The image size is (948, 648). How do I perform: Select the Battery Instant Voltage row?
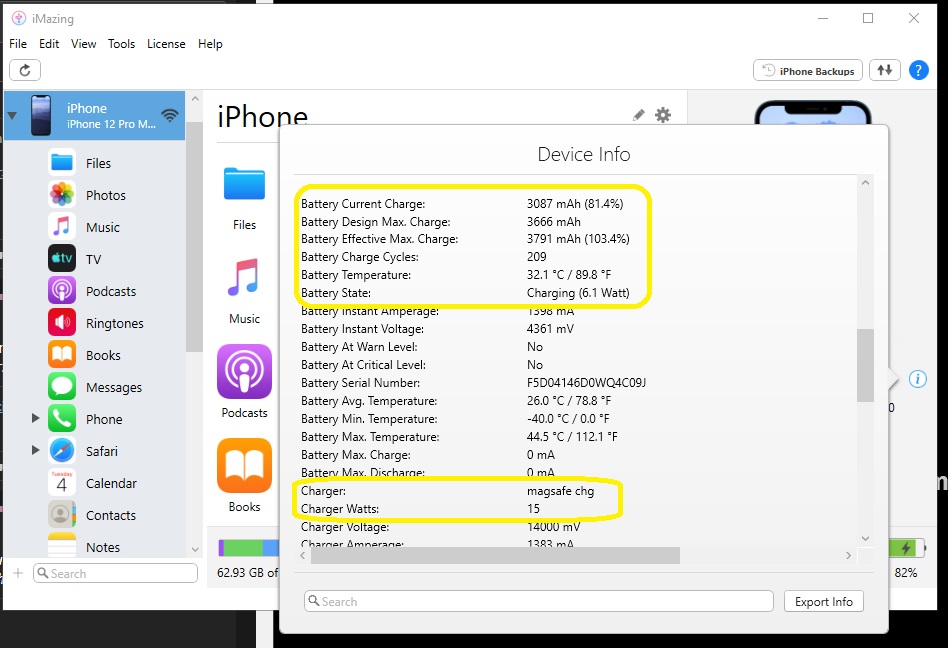point(438,329)
